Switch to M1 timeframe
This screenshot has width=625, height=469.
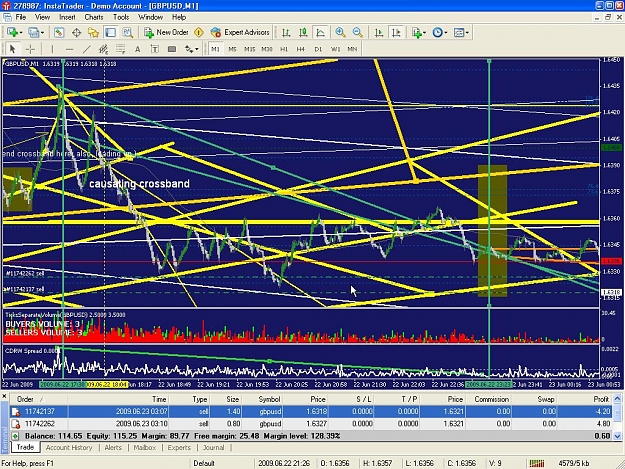[x=215, y=49]
